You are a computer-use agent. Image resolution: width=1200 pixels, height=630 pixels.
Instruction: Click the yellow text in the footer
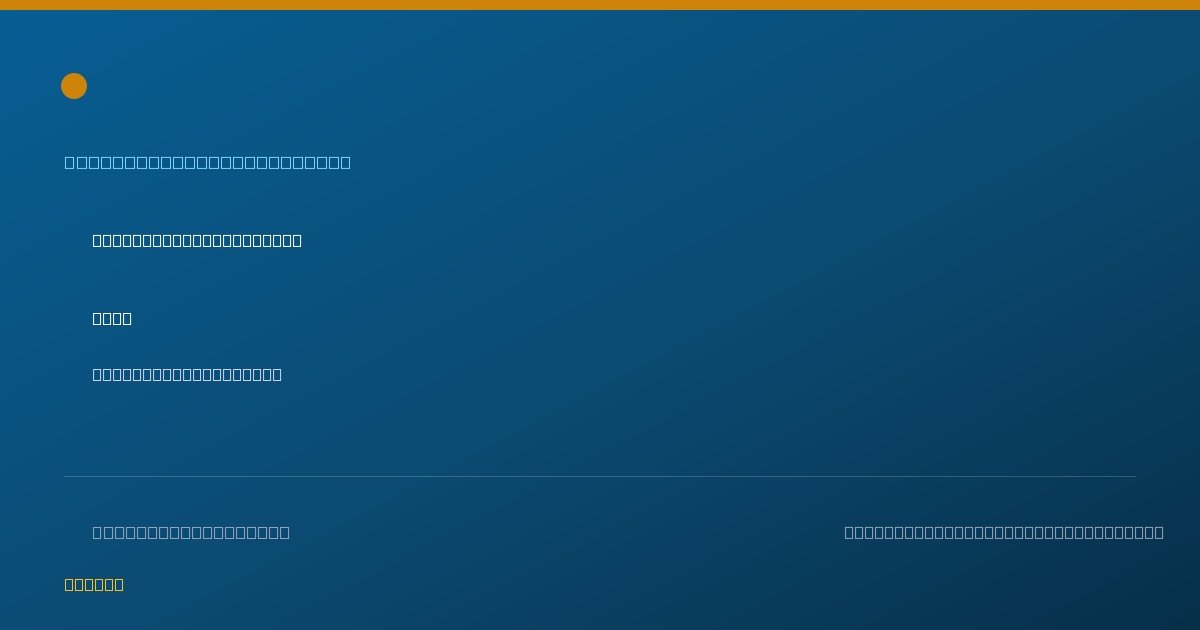tap(94, 584)
